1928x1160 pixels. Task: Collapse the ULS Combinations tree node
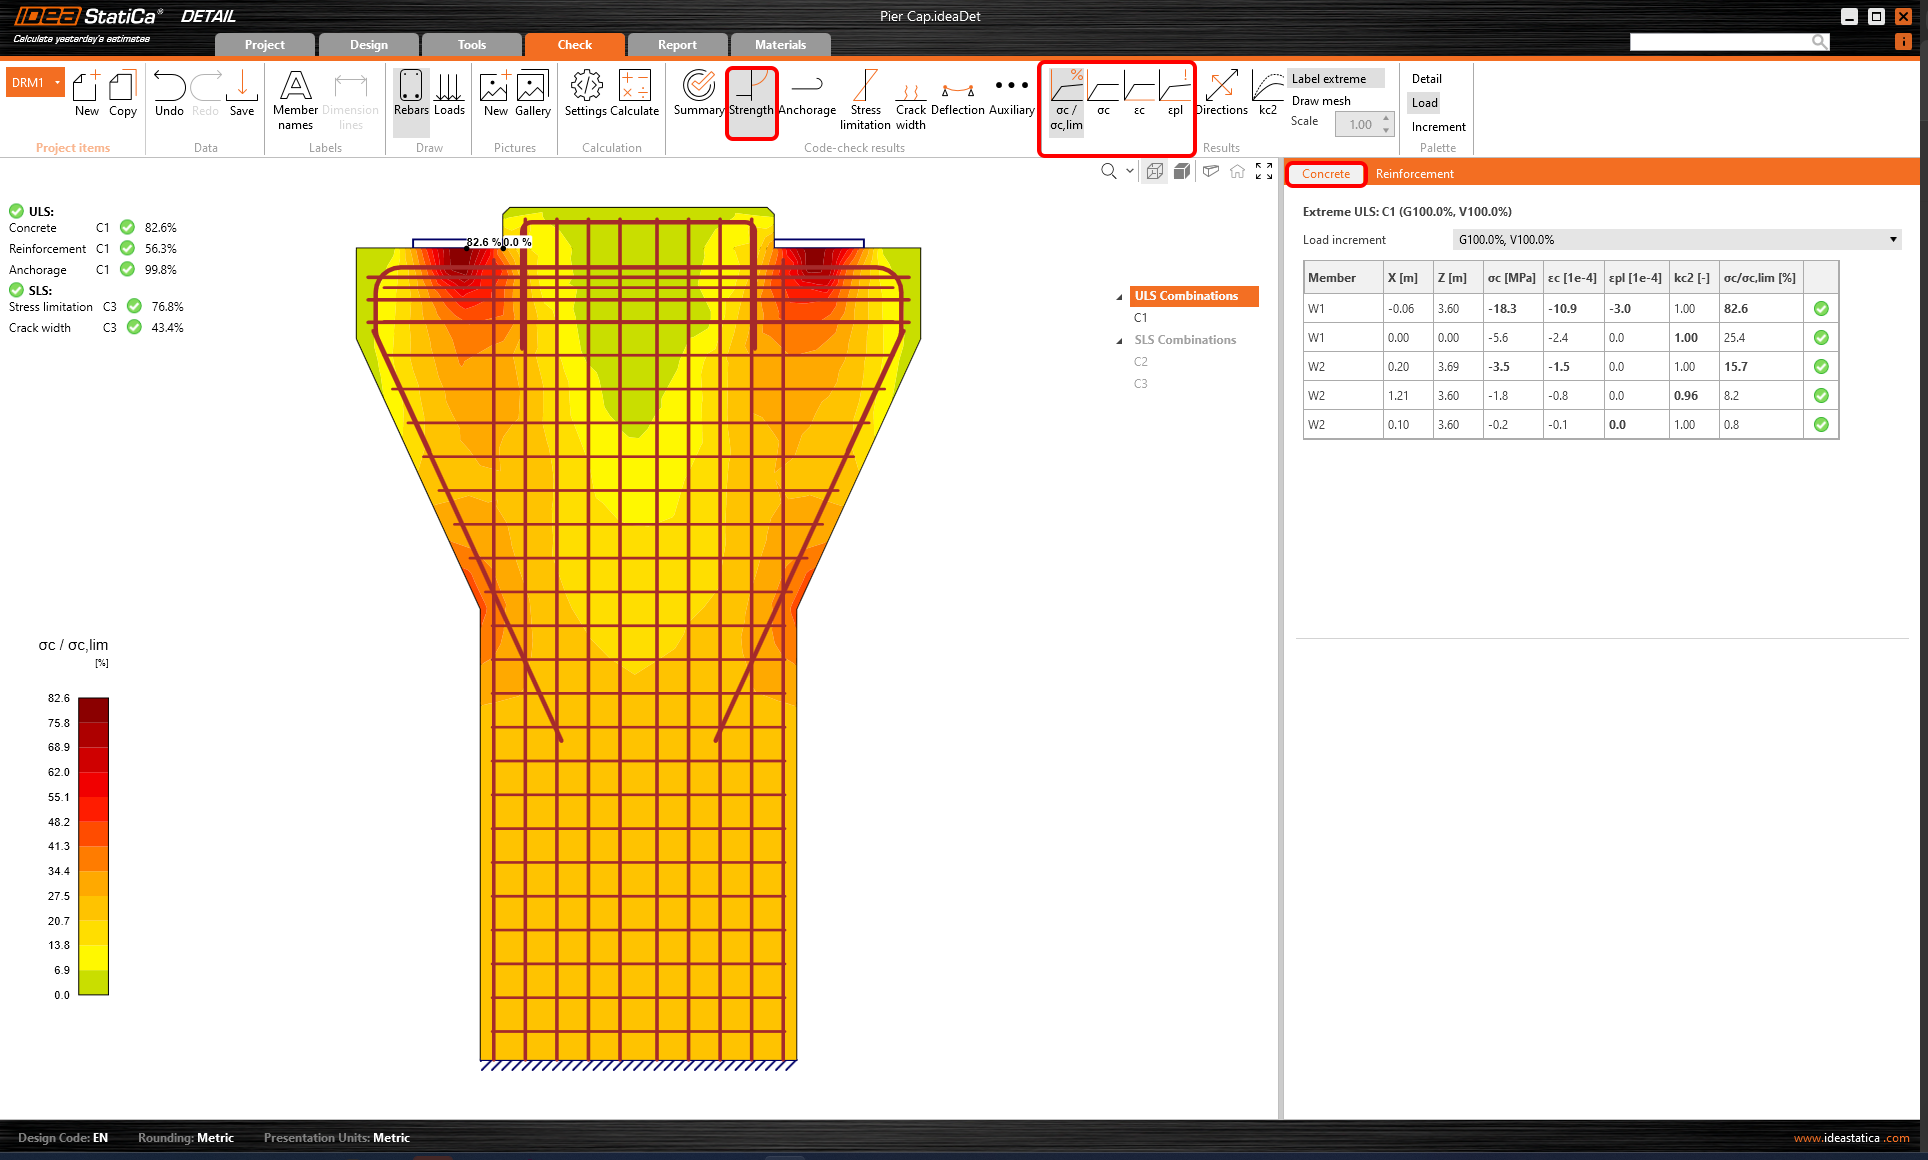click(x=1119, y=297)
